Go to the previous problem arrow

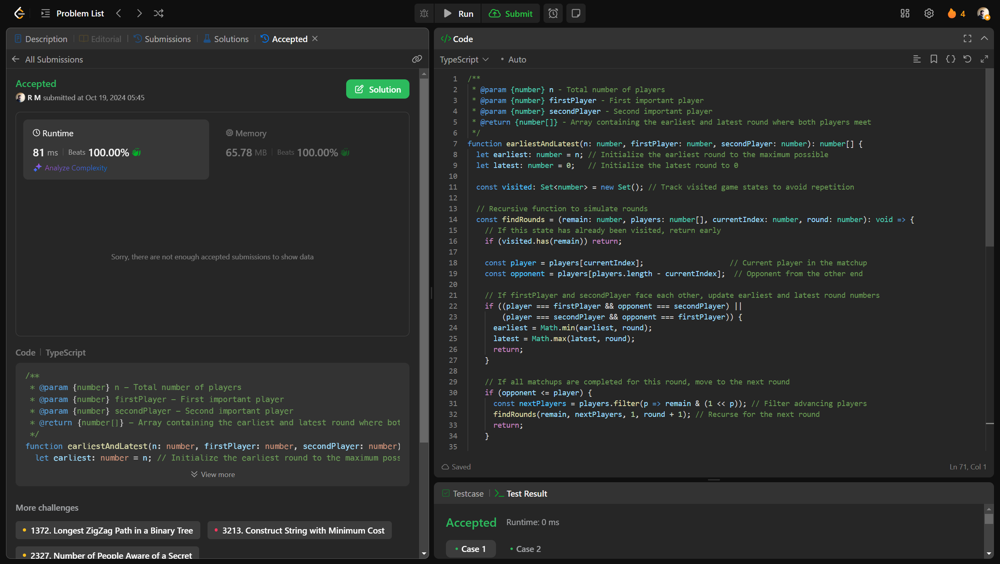119,13
